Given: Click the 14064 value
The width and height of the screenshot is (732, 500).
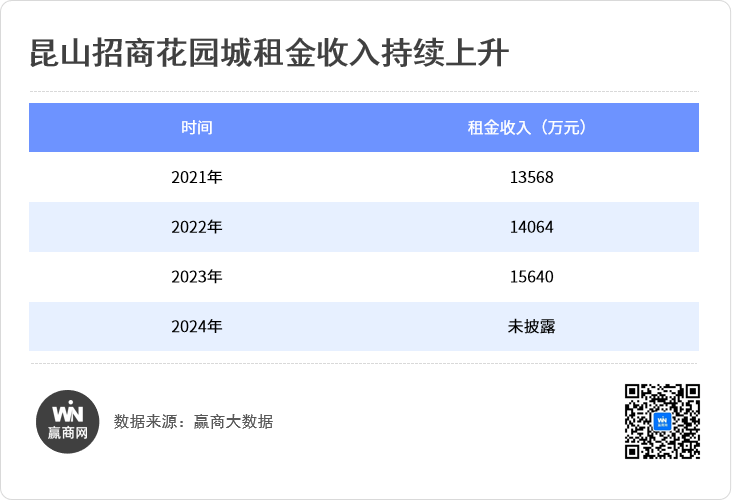Looking at the screenshot, I should [x=531, y=227].
